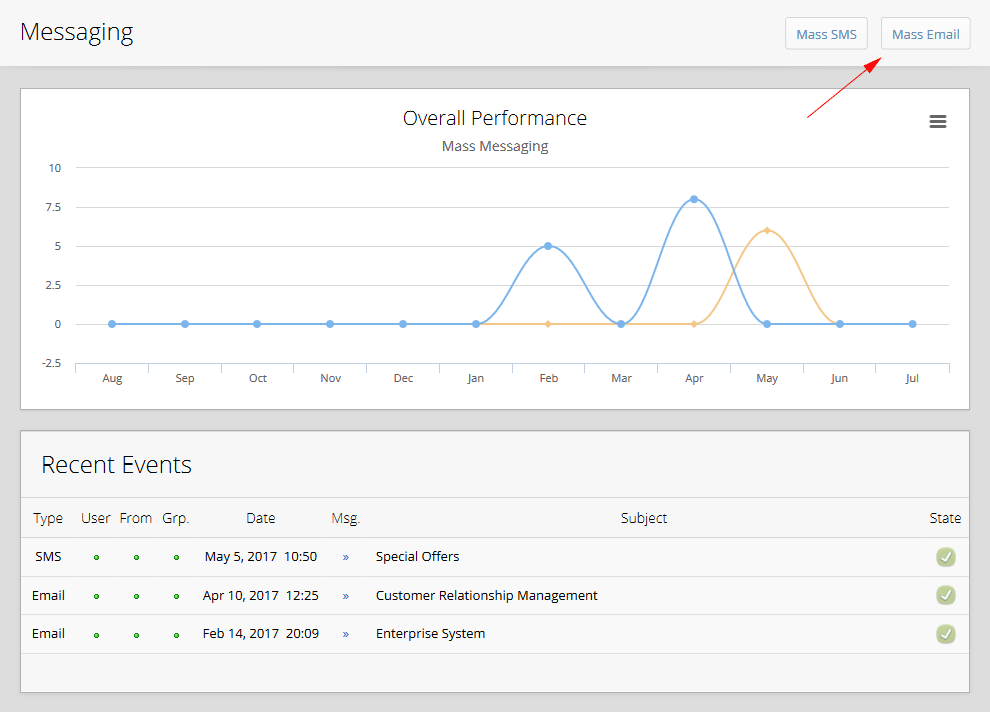Select the blue data point at the April peak
The height and width of the screenshot is (712, 990).
[694, 199]
